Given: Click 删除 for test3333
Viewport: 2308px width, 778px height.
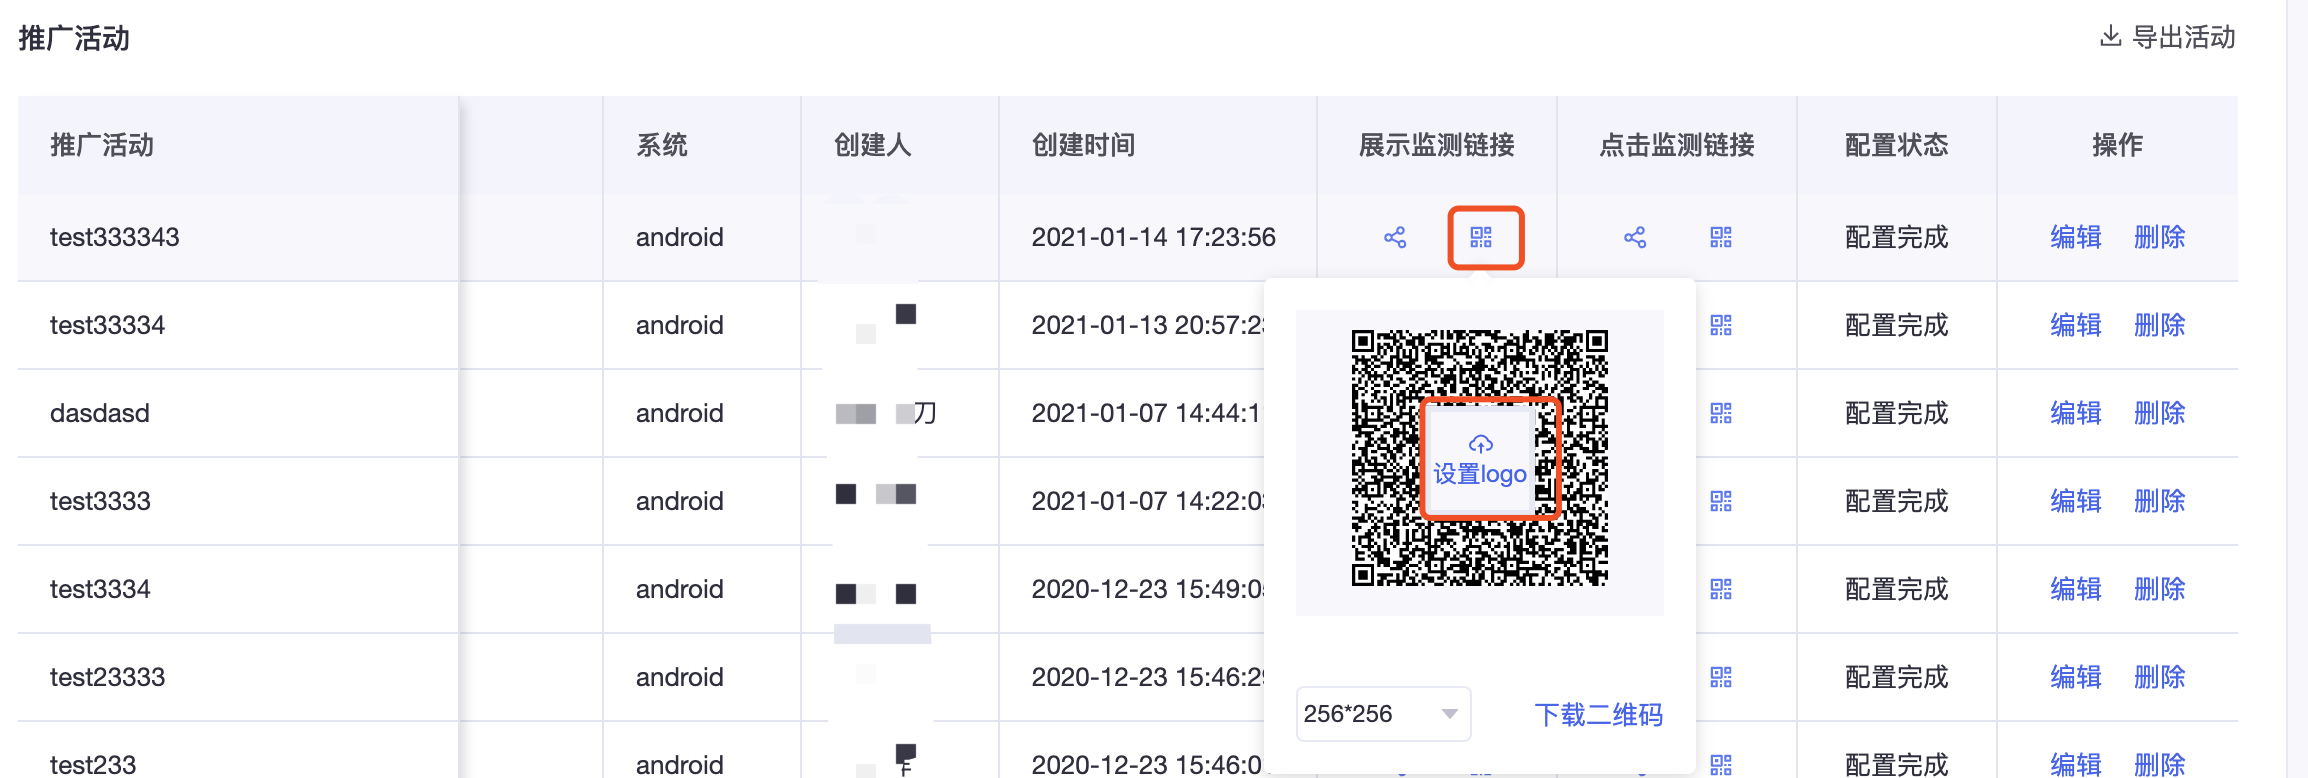Looking at the screenshot, I should click(x=2160, y=501).
